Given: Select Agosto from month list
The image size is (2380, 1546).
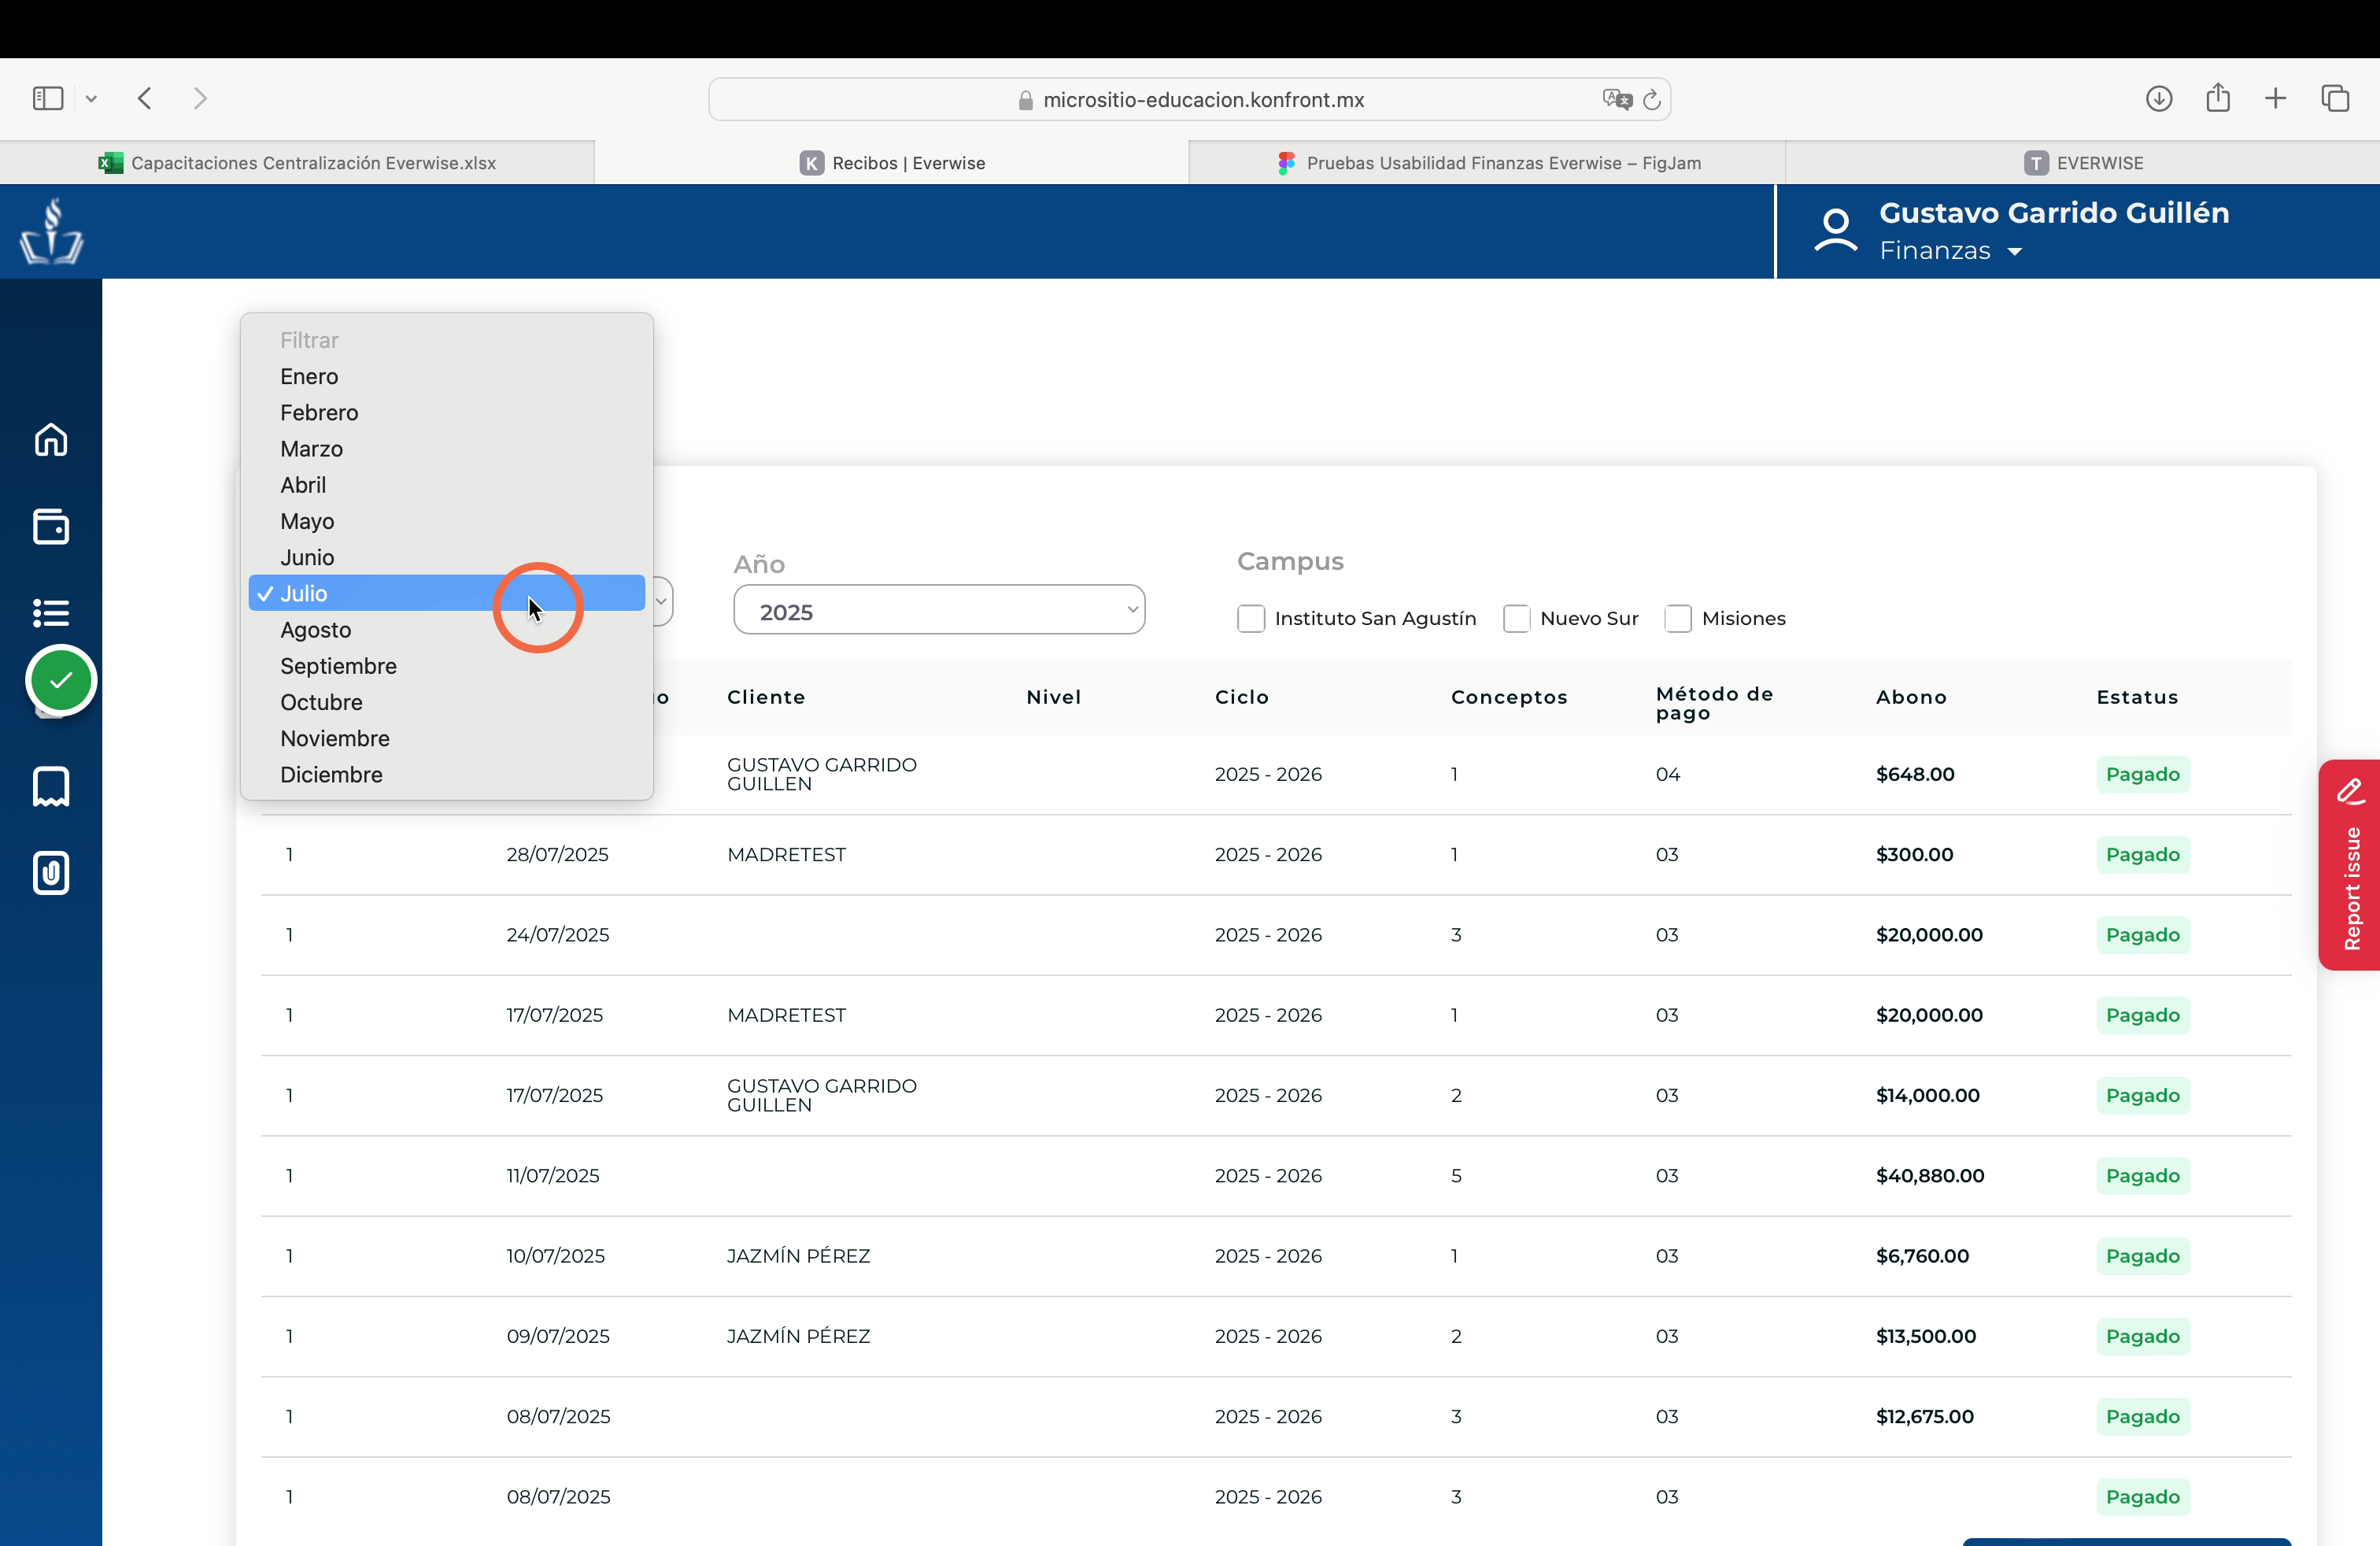Looking at the screenshot, I should (446, 630).
